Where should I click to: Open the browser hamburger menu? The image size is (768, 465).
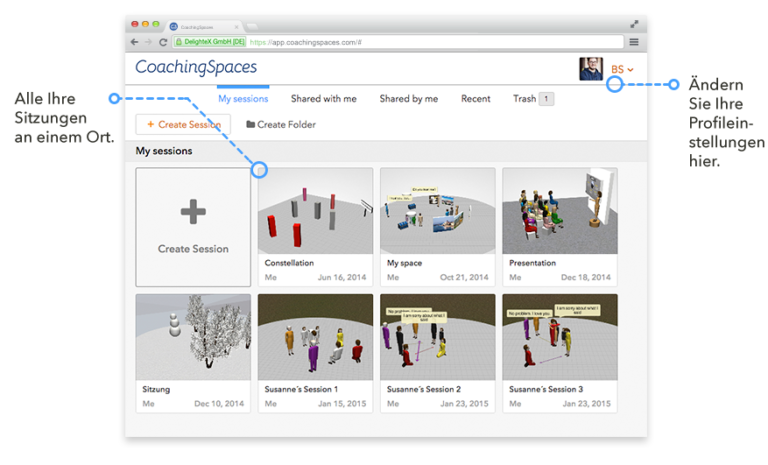634,42
